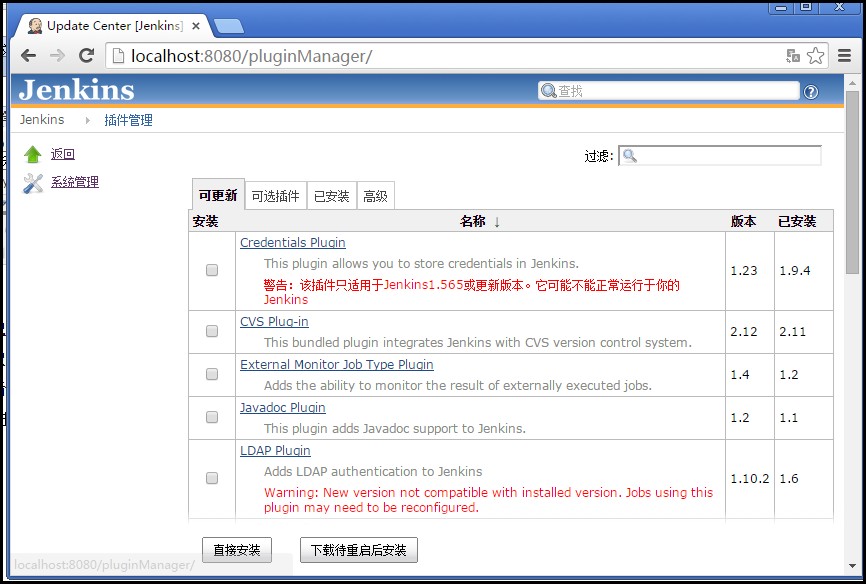This screenshot has height=584, width=866.
Task: Click the vertical scrollbar thumb
Action: tap(852, 181)
